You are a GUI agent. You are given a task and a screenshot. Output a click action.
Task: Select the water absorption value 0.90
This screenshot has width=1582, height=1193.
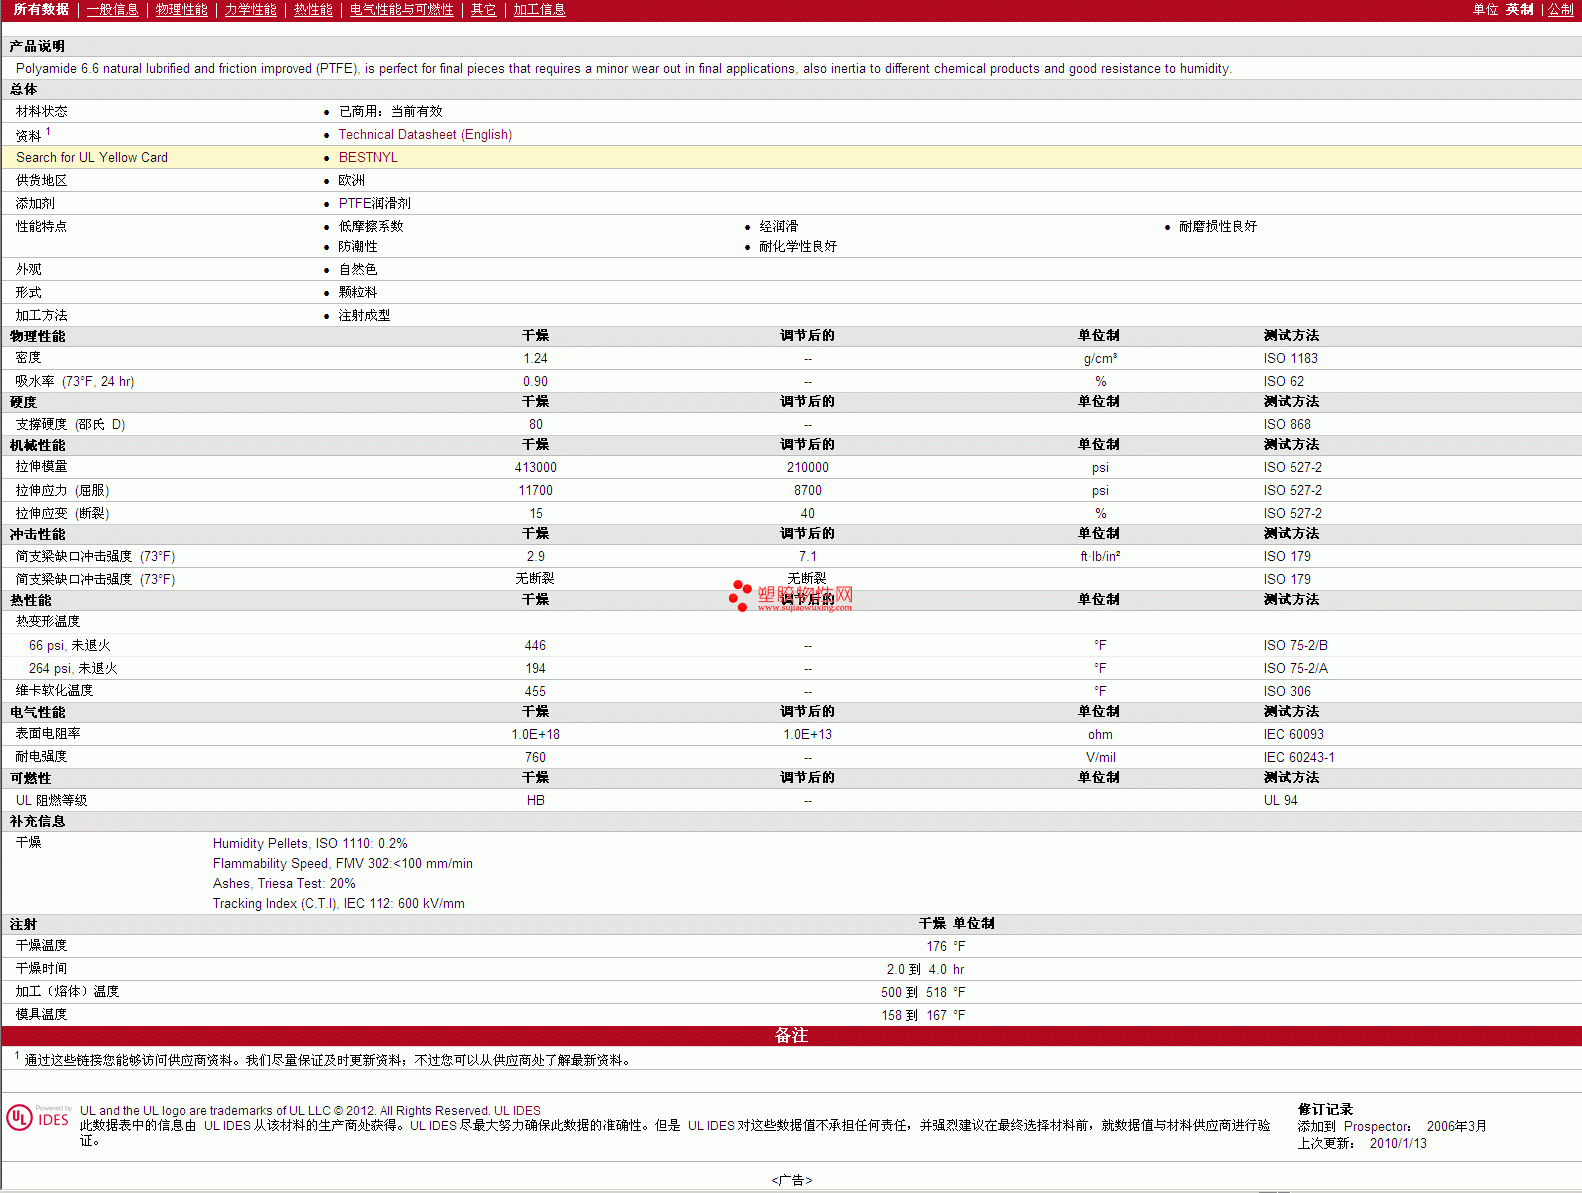click(x=535, y=381)
